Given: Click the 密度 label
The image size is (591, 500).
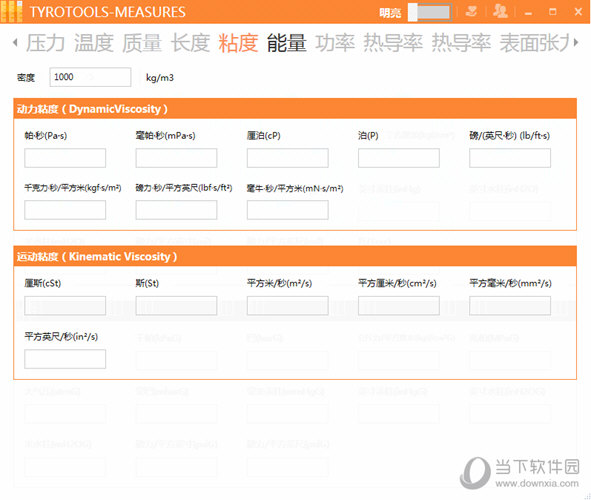Looking at the screenshot, I should tap(26, 78).
